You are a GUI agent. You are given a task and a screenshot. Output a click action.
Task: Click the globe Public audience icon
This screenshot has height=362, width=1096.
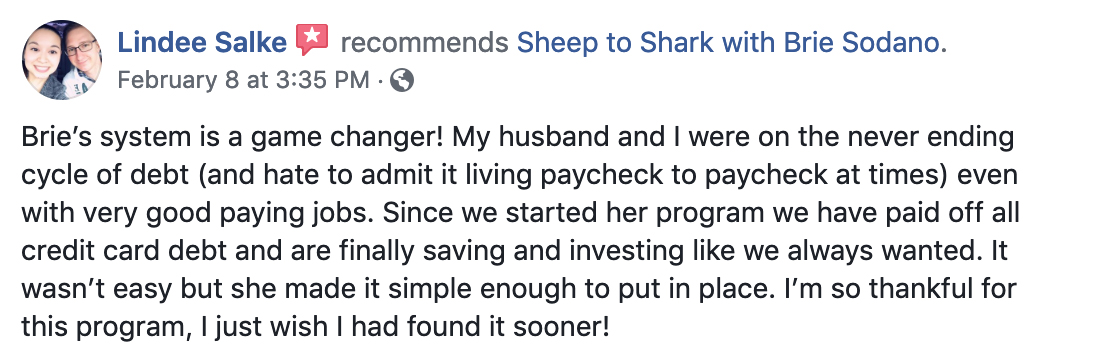(x=401, y=80)
